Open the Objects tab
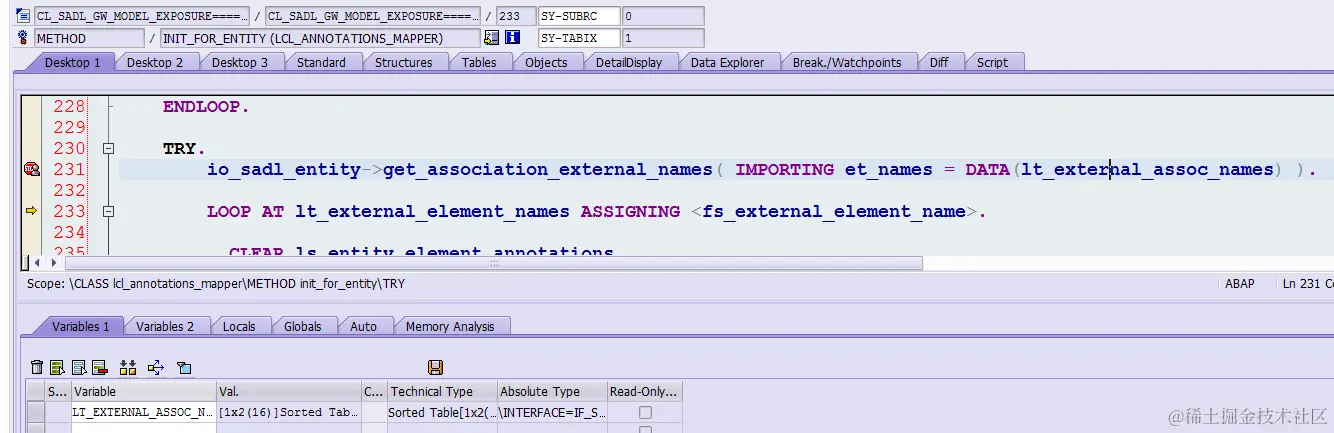1334x433 pixels. point(546,62)
